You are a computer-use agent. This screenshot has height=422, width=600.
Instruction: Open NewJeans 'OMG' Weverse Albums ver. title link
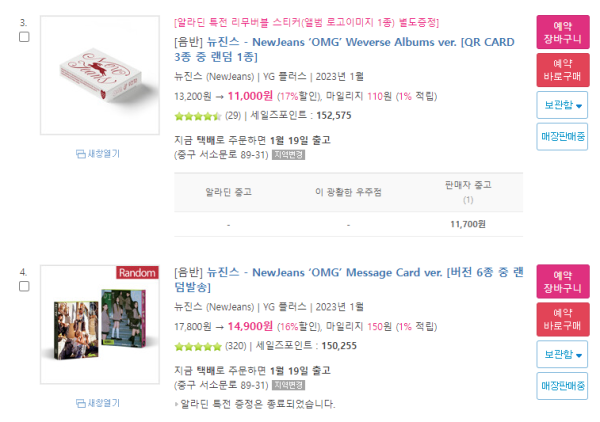(344, 49)
